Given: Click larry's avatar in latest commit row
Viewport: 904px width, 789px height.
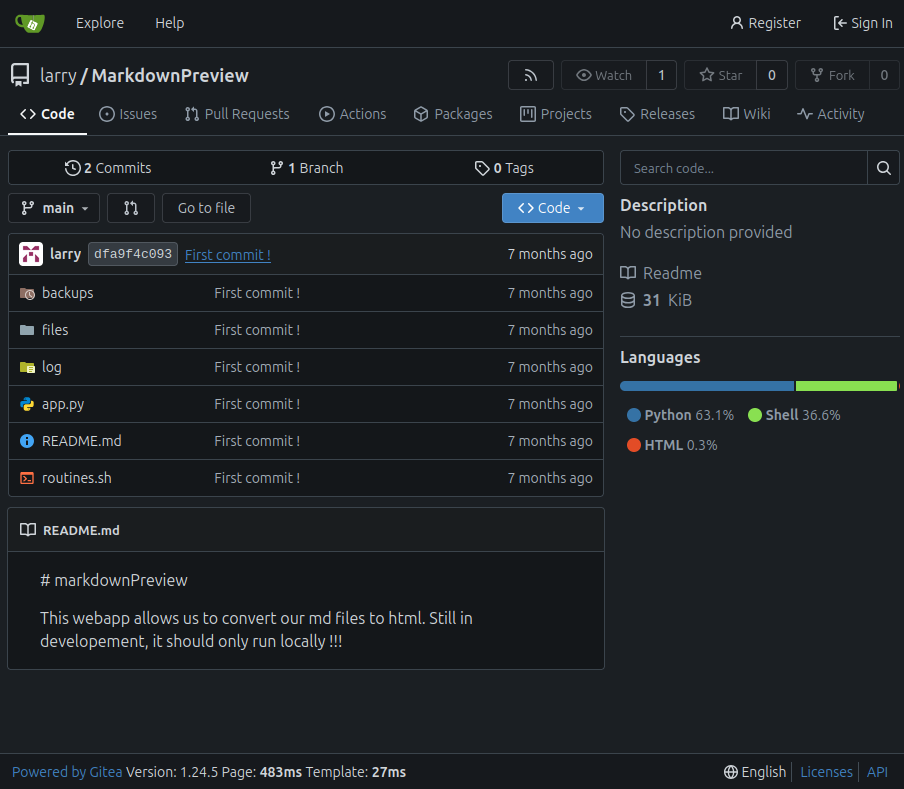Looking at the screenshot, I should pos(31,254).
